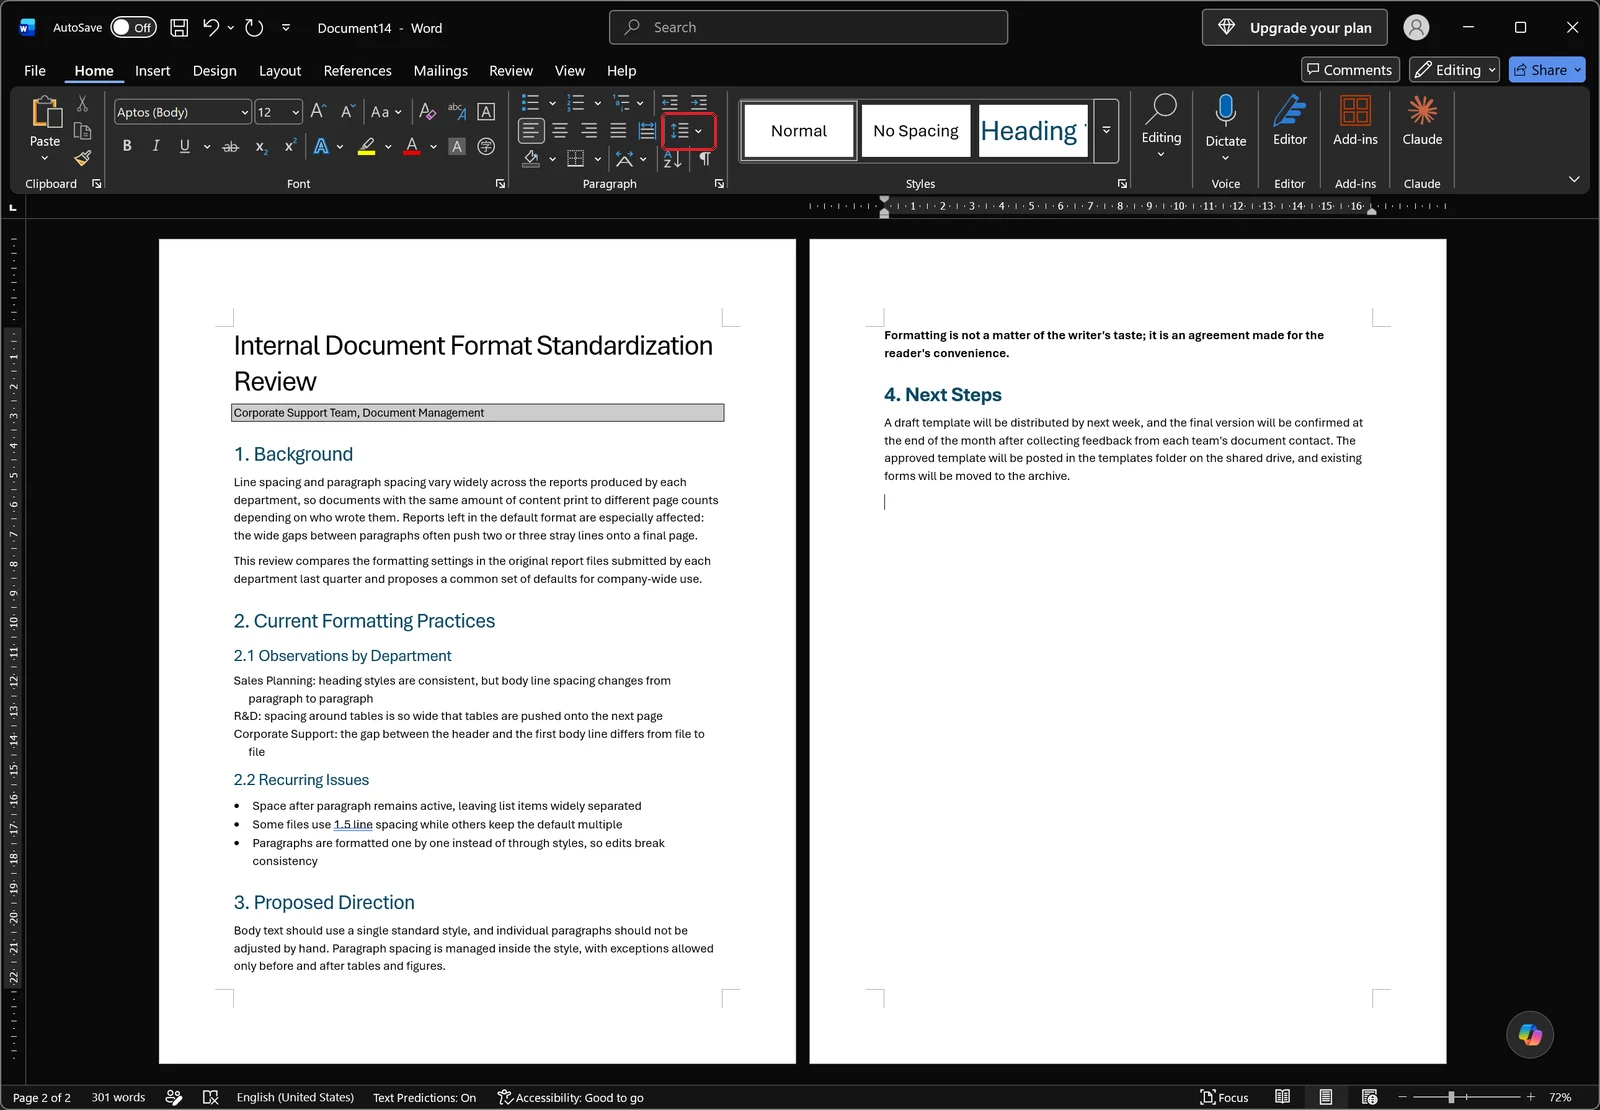The height and width of the screenshot is (1110, 1600).
Task: Click the 301 words count in status bar
Action: tap(118, 1097)
